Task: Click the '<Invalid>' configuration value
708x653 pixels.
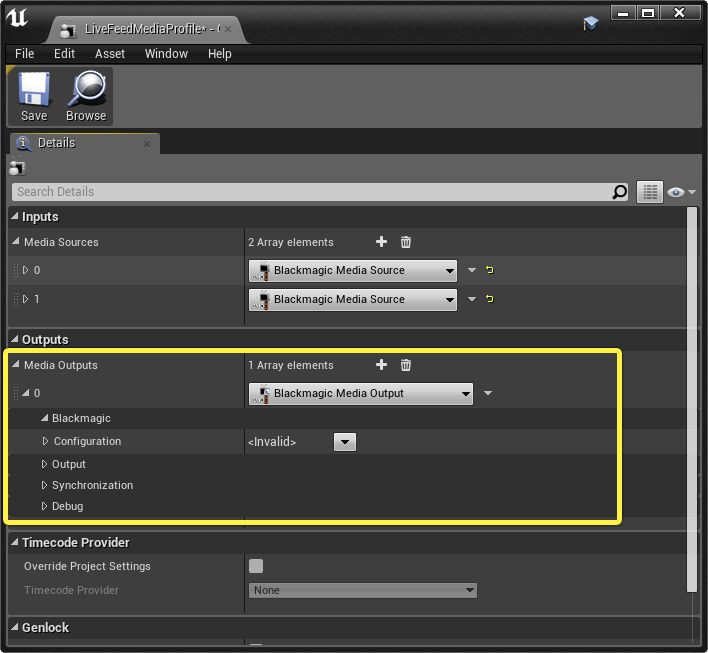Action: pos(272,442)
